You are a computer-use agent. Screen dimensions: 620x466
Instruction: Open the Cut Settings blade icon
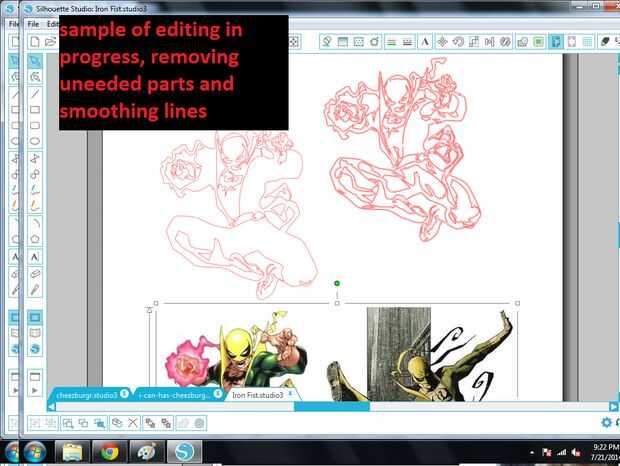click(x=605, y=42)
